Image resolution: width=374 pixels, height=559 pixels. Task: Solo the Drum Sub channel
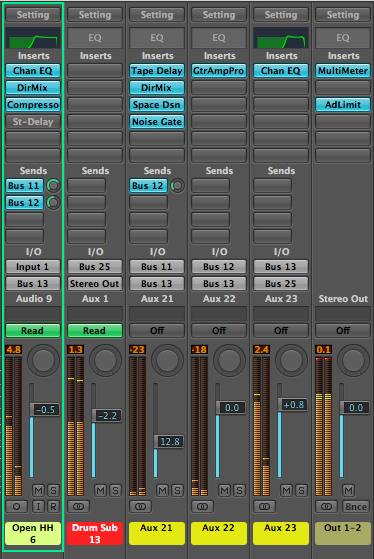tap(115, 491)
